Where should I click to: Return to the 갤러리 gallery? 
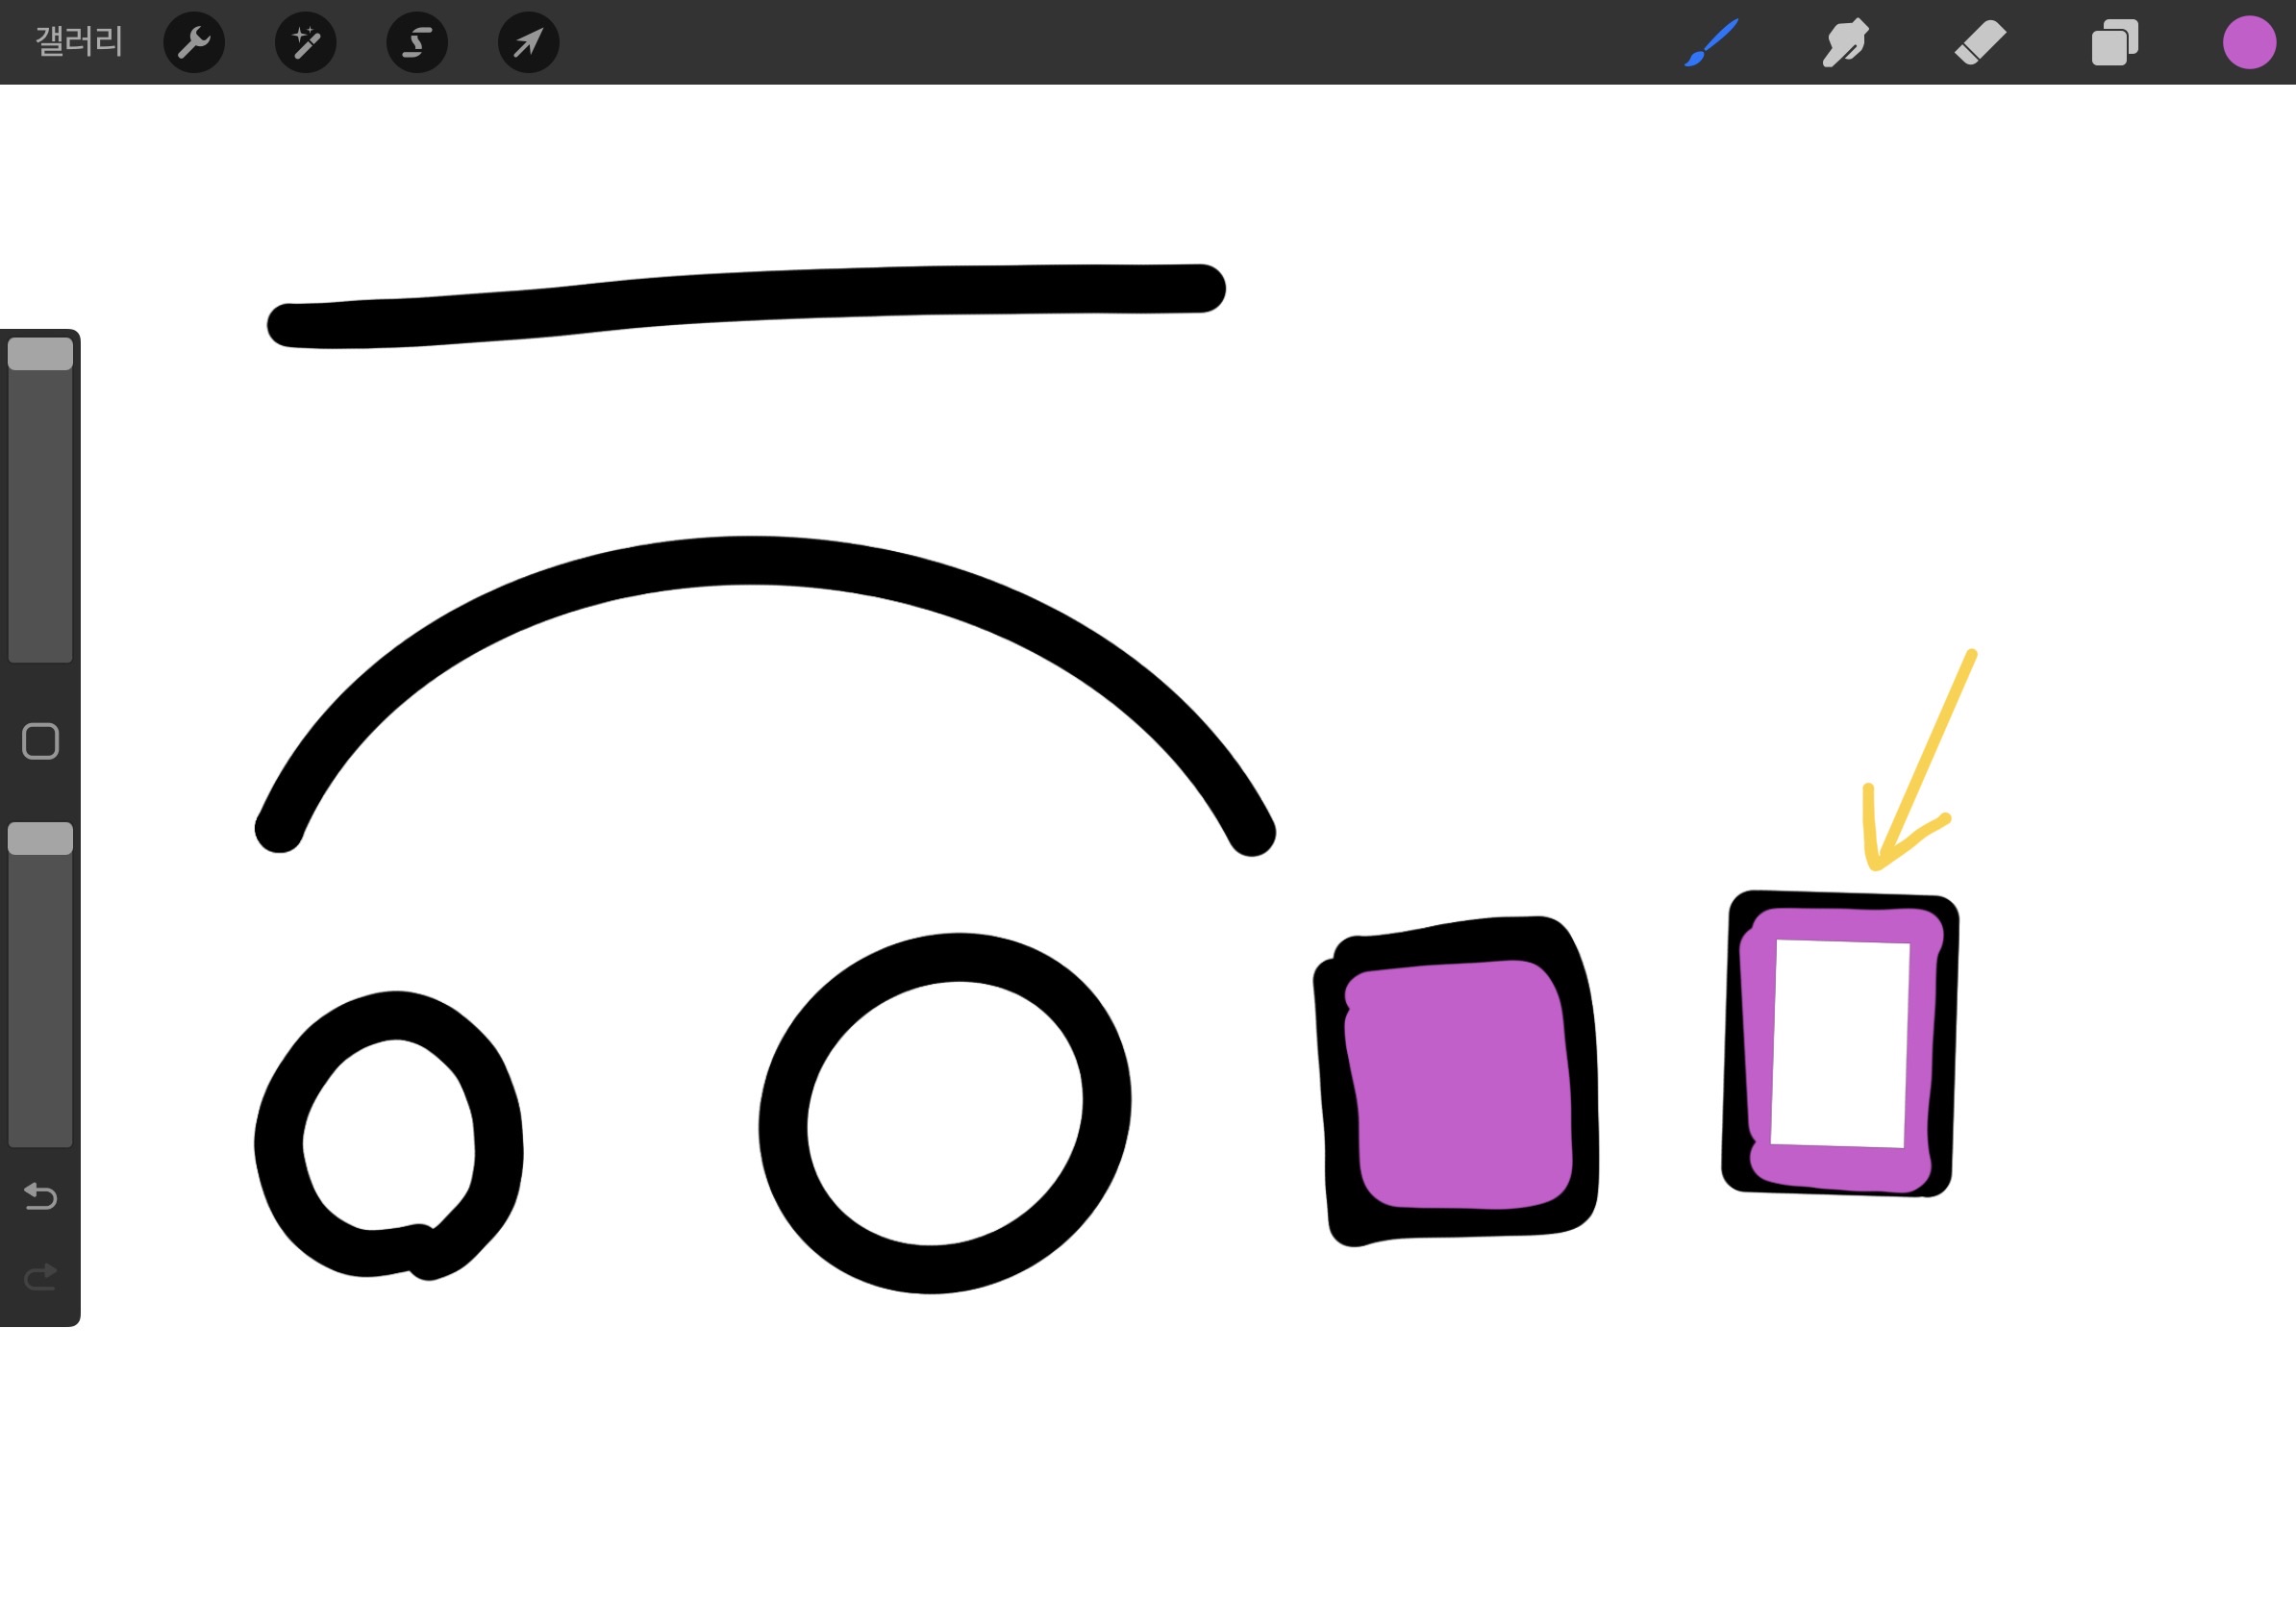pyautogui.click(x=78, y=42)
